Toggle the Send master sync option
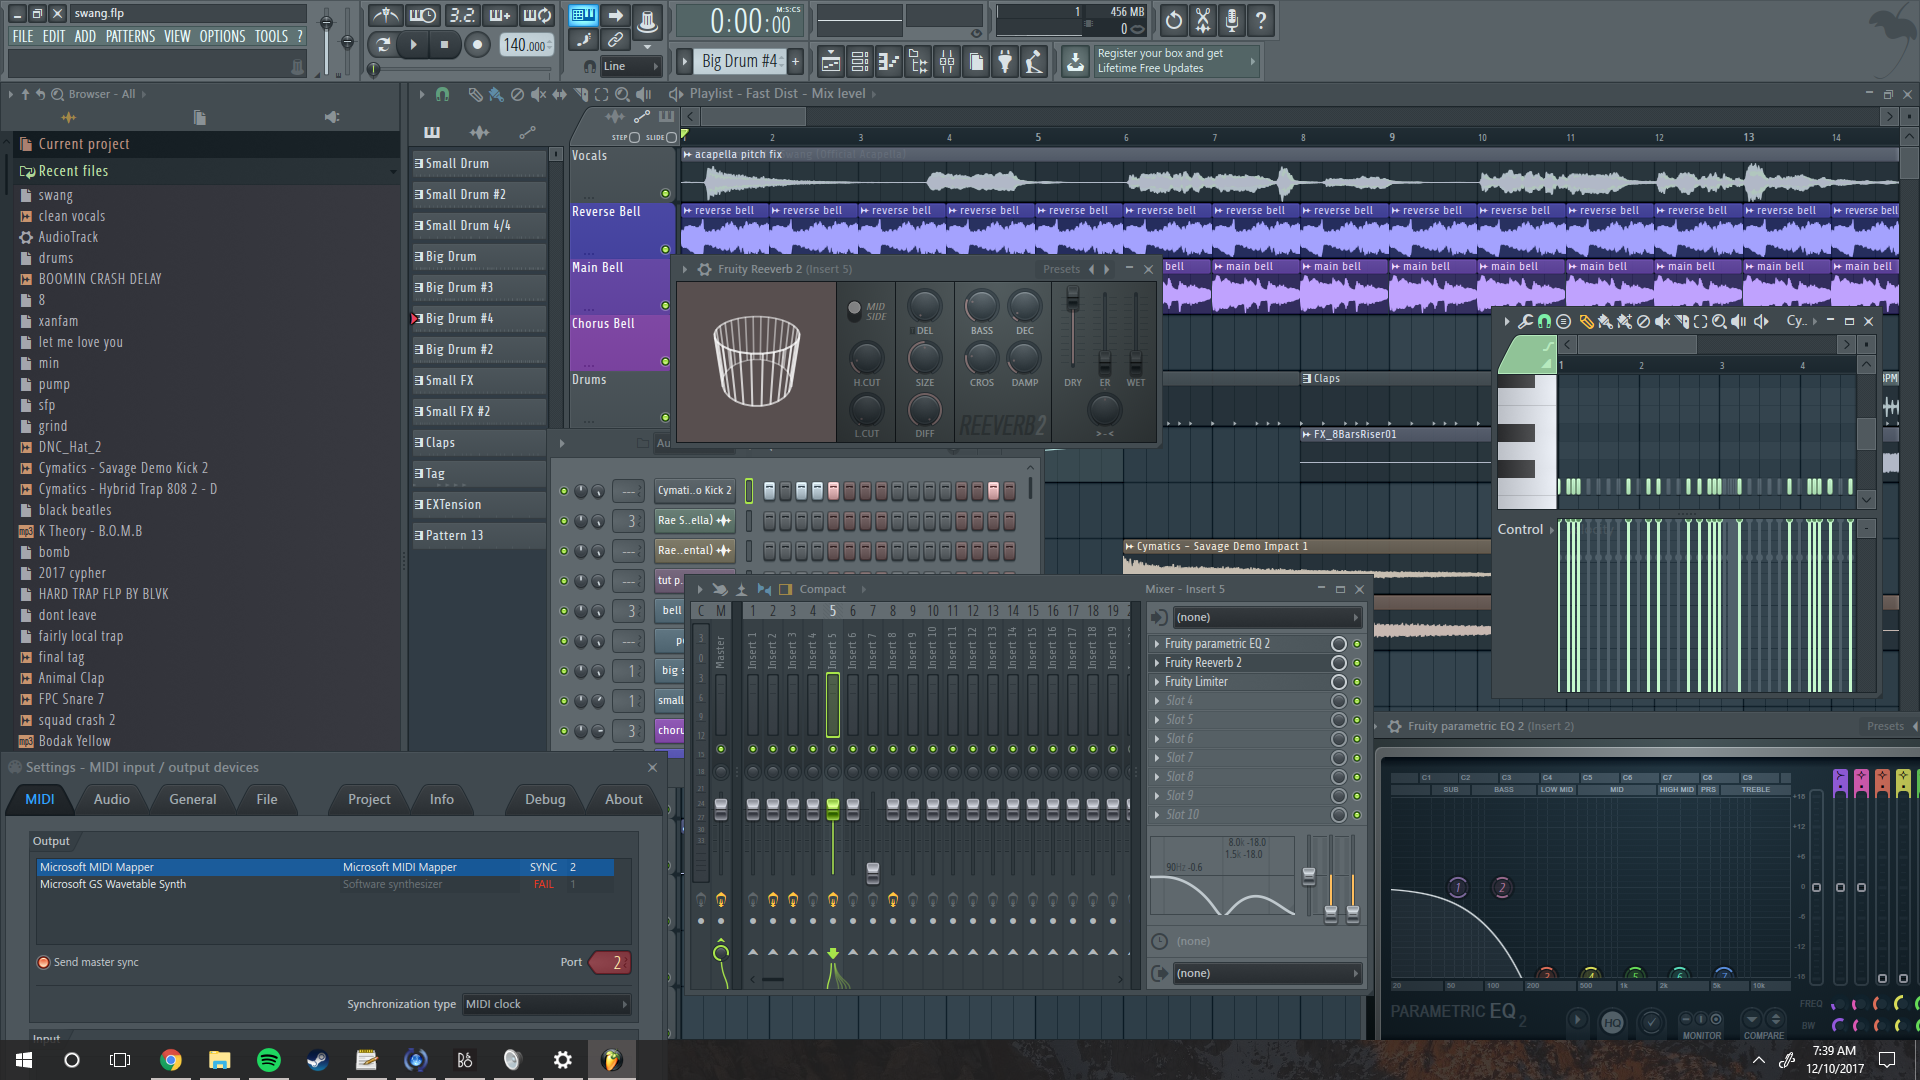1920x1080 pixels. pyautogui.click(x=44, y=962)
